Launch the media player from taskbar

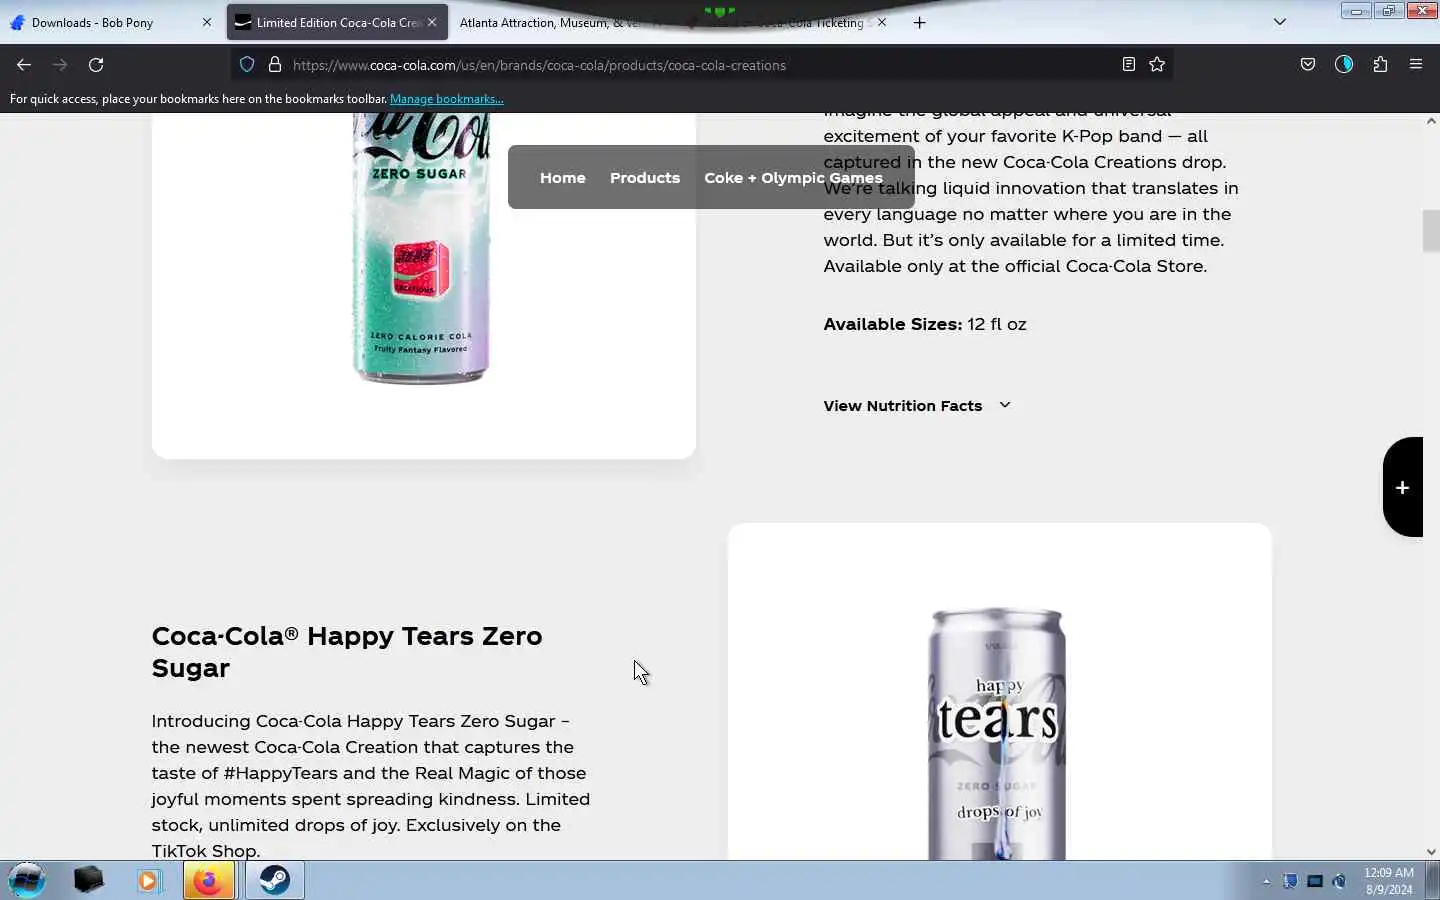click(149, 880)
